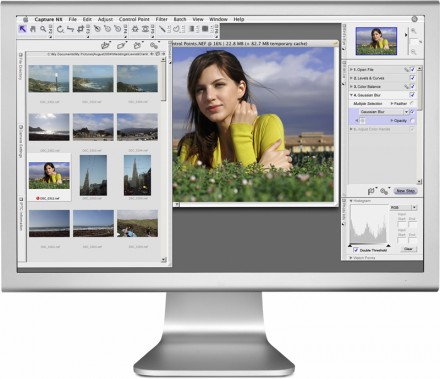
Task: Expand the Levels & Curves step
Action: (x=351, y=78)
